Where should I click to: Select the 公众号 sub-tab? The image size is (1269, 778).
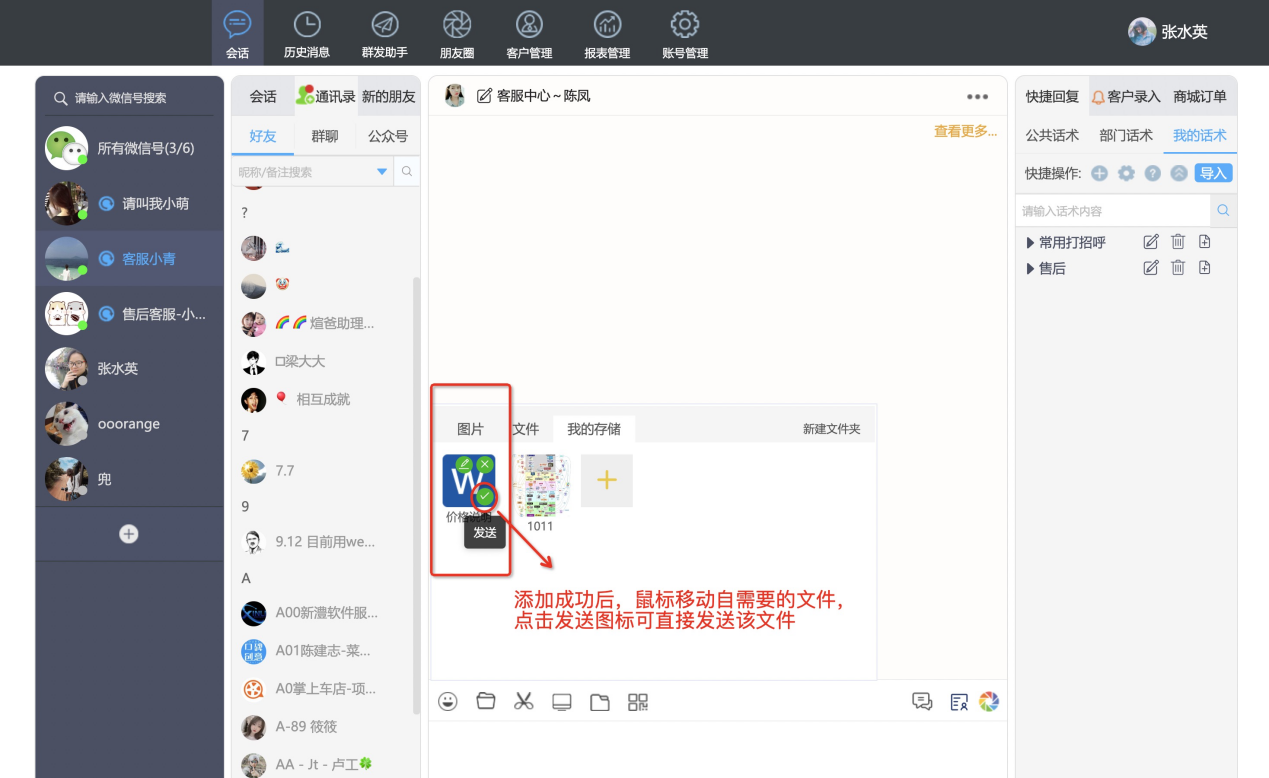point(388,136)
